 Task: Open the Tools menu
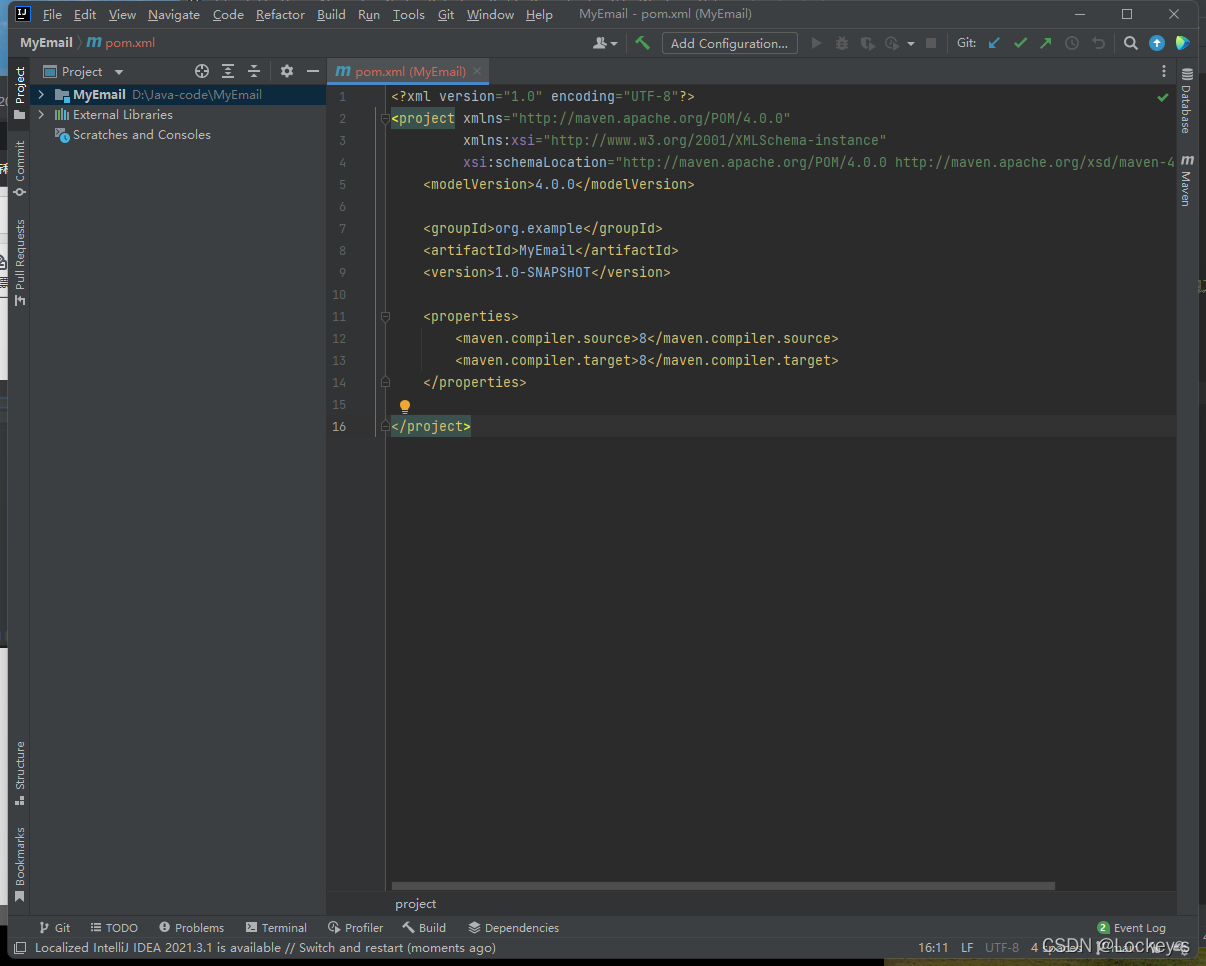coord(408,14)
